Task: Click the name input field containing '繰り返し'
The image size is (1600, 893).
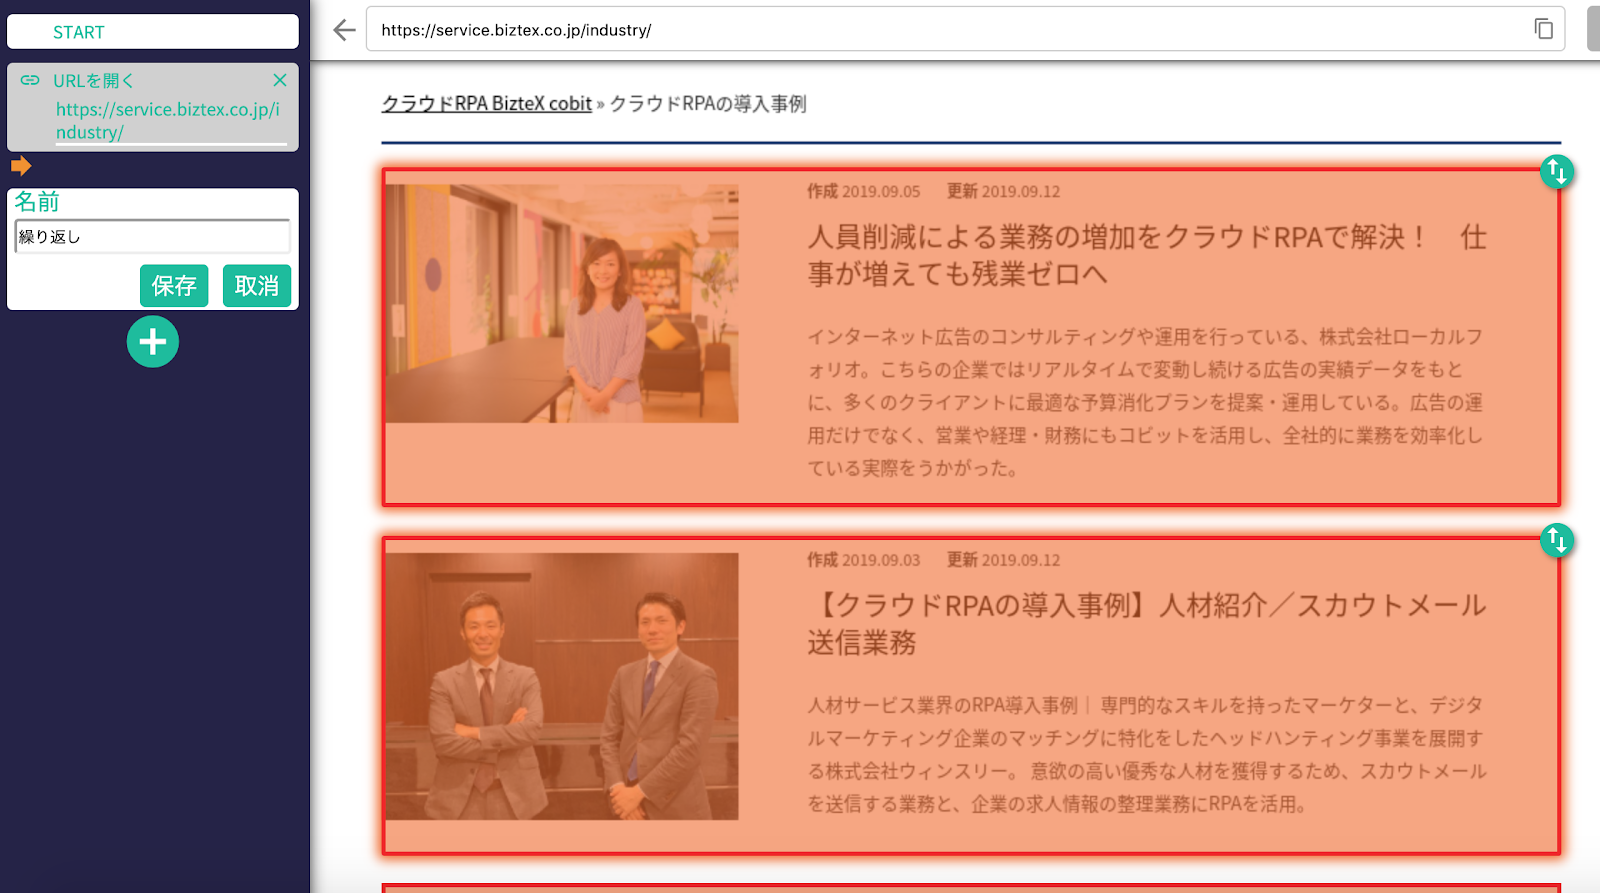Action: pyautogui.click(x=153, y=237)
